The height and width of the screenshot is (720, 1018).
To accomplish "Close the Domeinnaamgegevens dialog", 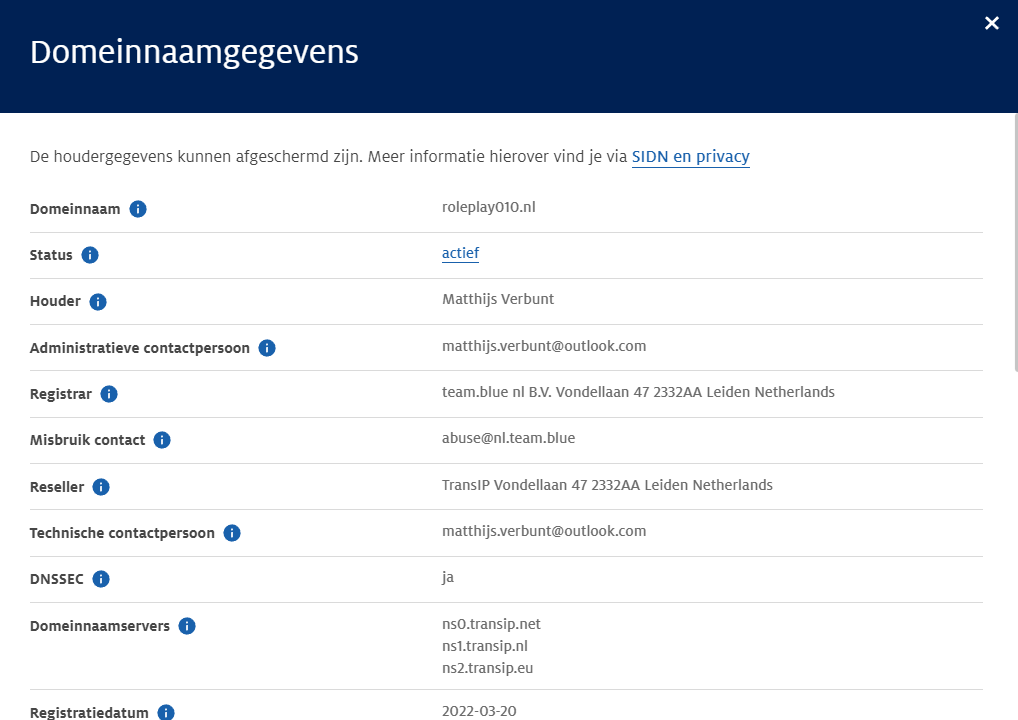I will coord(991,23).
